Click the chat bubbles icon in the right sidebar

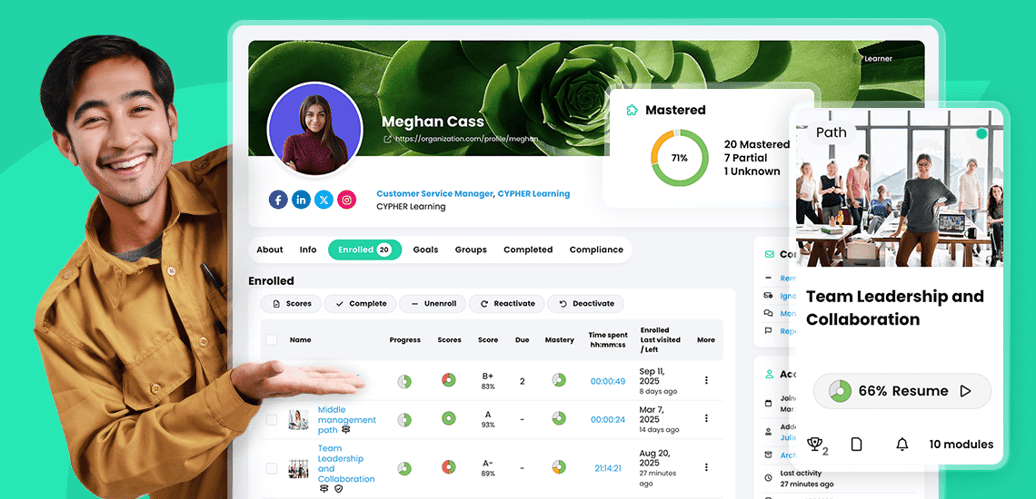[768, 313]
